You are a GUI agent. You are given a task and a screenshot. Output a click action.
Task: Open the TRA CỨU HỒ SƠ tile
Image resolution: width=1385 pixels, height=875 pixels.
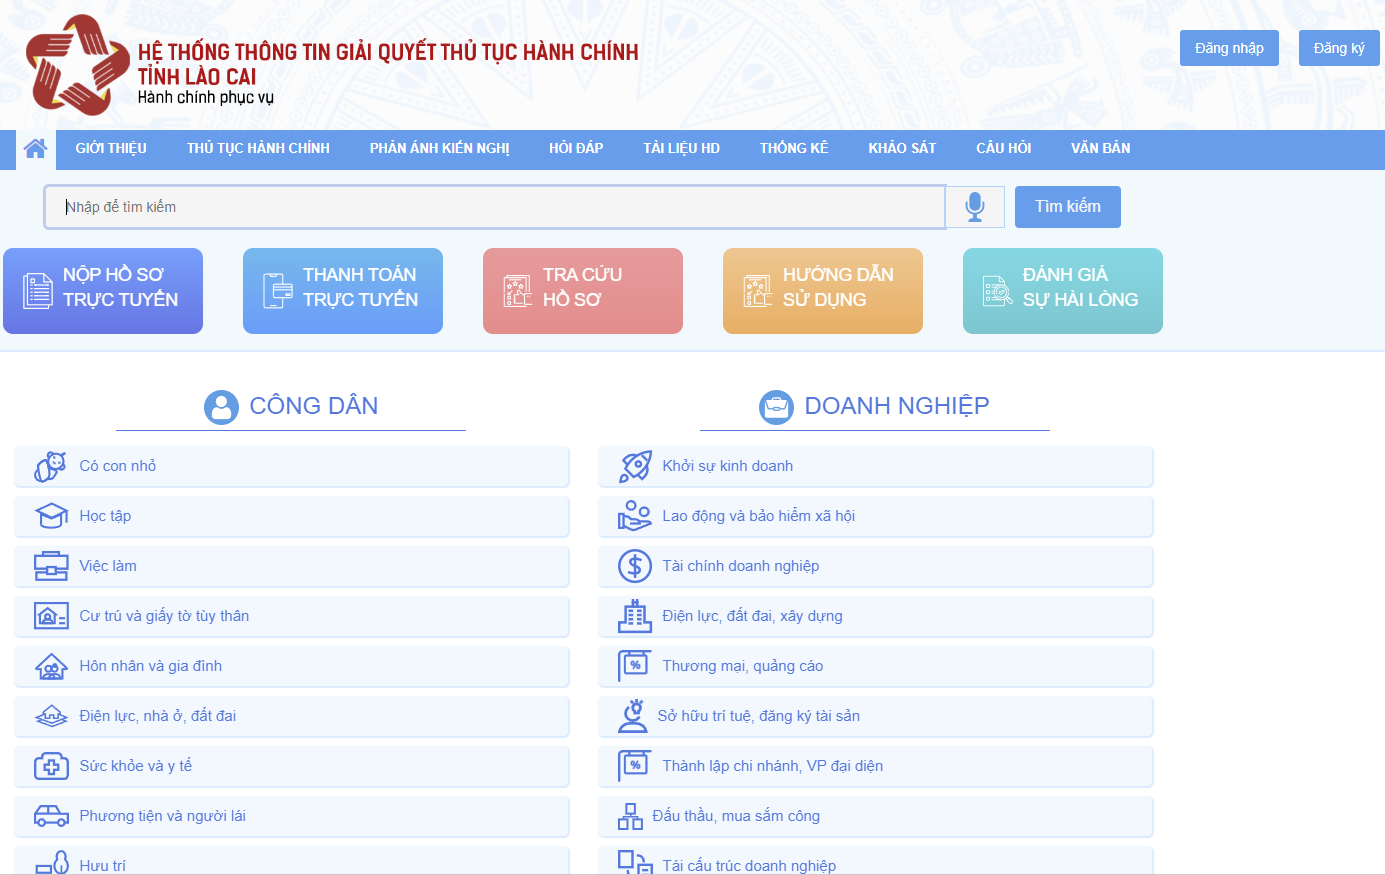tap(583, 291)
